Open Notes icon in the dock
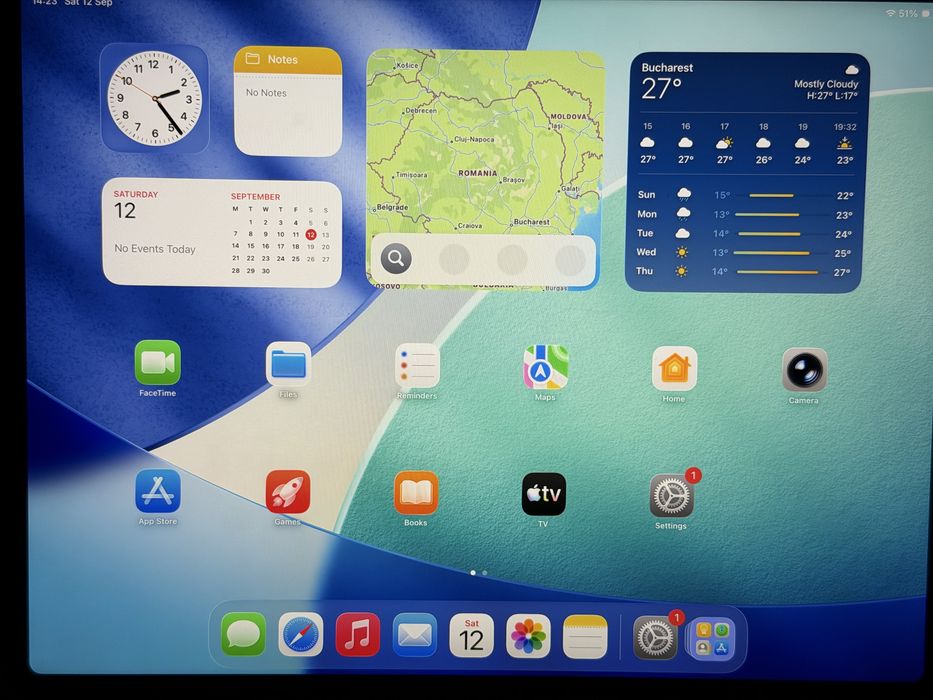The width and height of the screenshot is (933, 700). (x=585, y=637)
